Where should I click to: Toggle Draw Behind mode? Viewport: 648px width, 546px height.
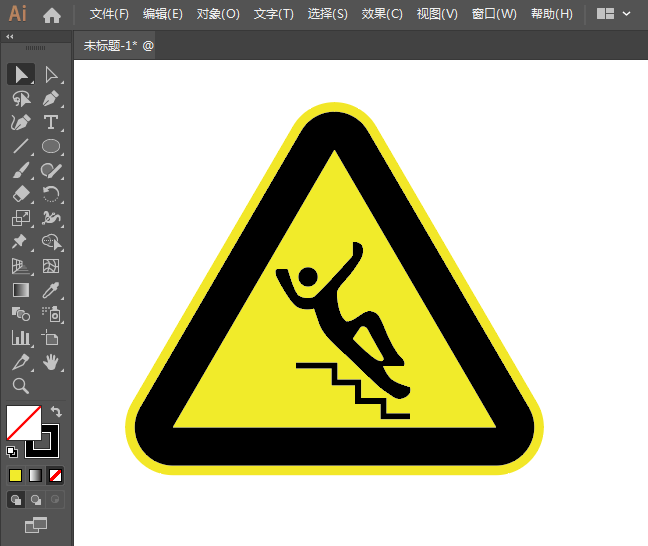tap(36, 500)
